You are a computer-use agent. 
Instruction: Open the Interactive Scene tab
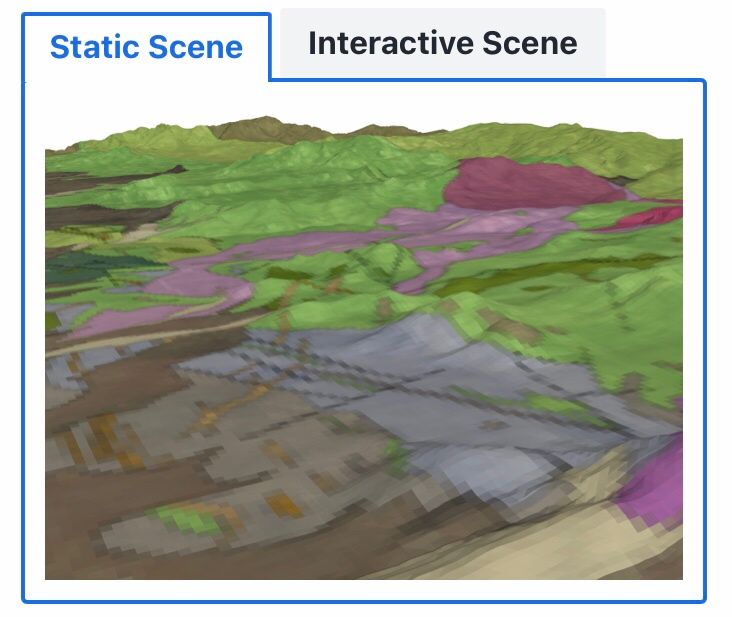click(442, 43)
